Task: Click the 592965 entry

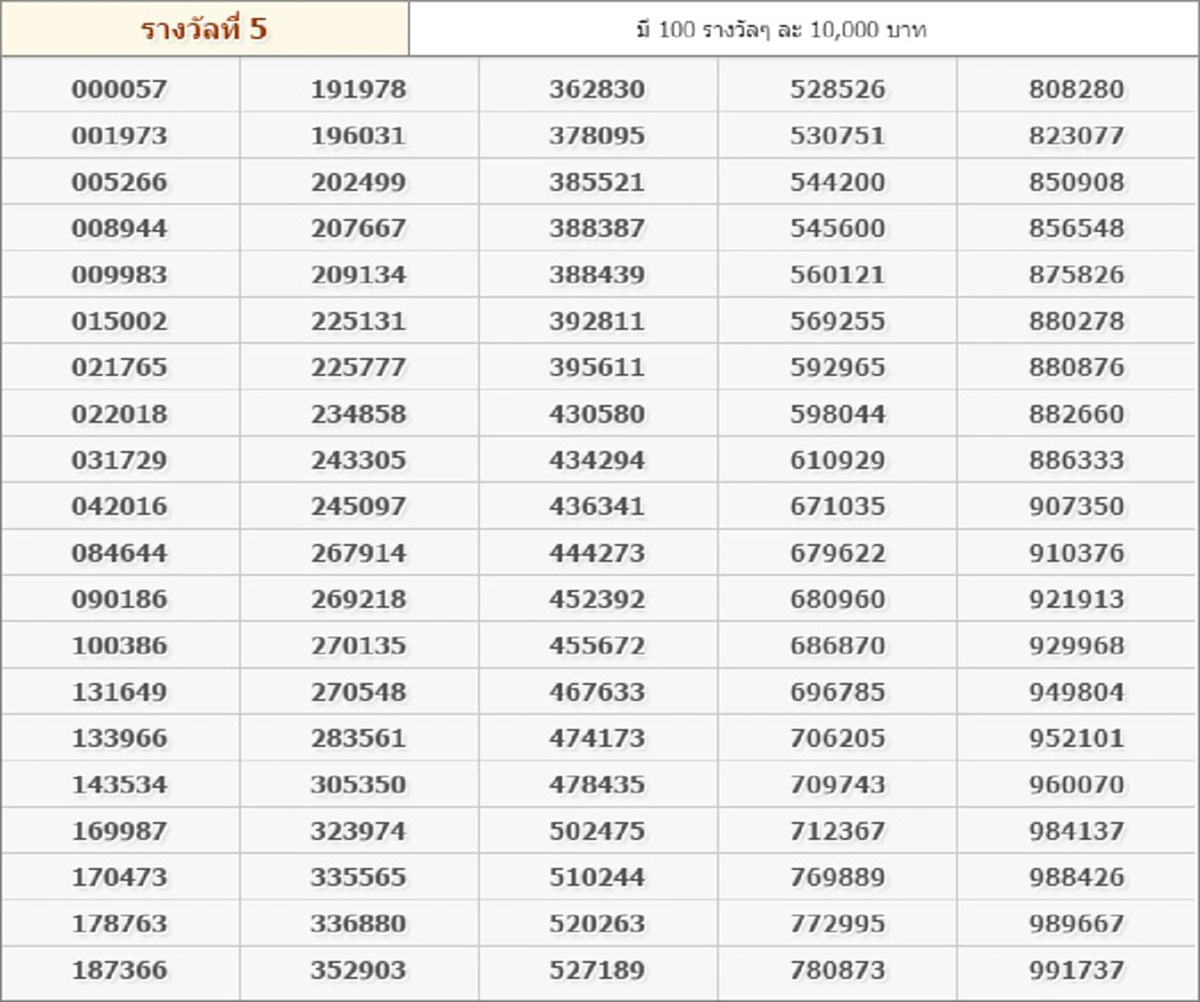Action: point(837,367)
